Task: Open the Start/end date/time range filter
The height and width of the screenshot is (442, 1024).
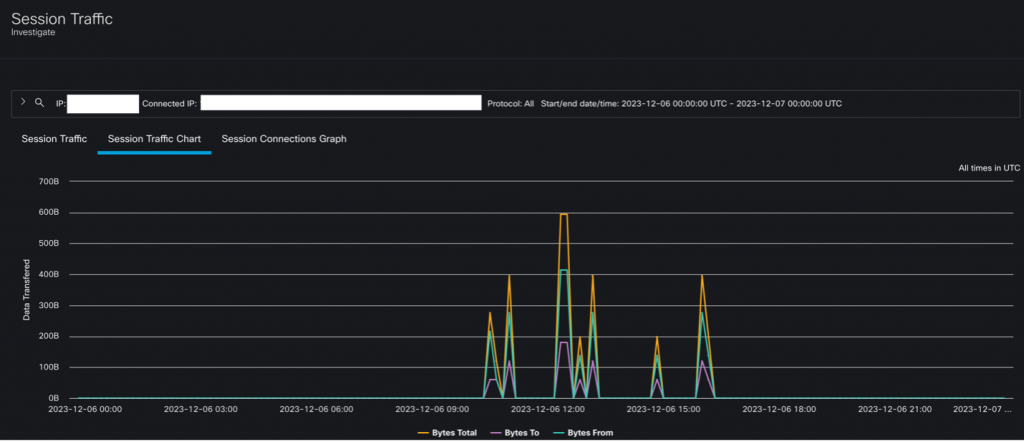Action: coord(690,103)
